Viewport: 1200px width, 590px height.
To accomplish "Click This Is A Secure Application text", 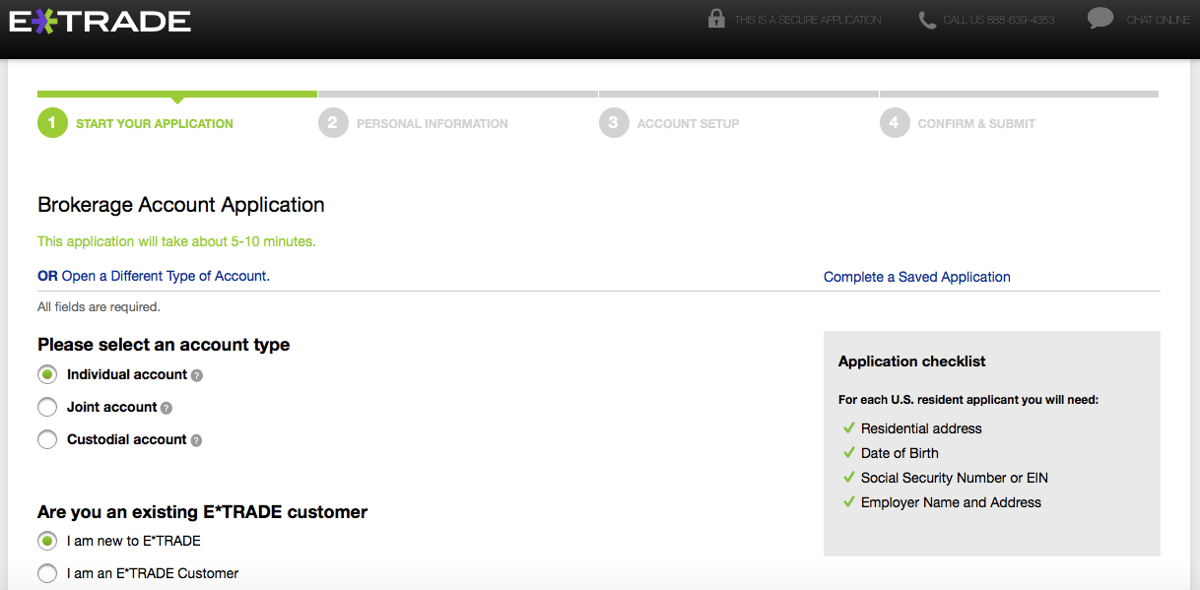I will coord(807,20).
